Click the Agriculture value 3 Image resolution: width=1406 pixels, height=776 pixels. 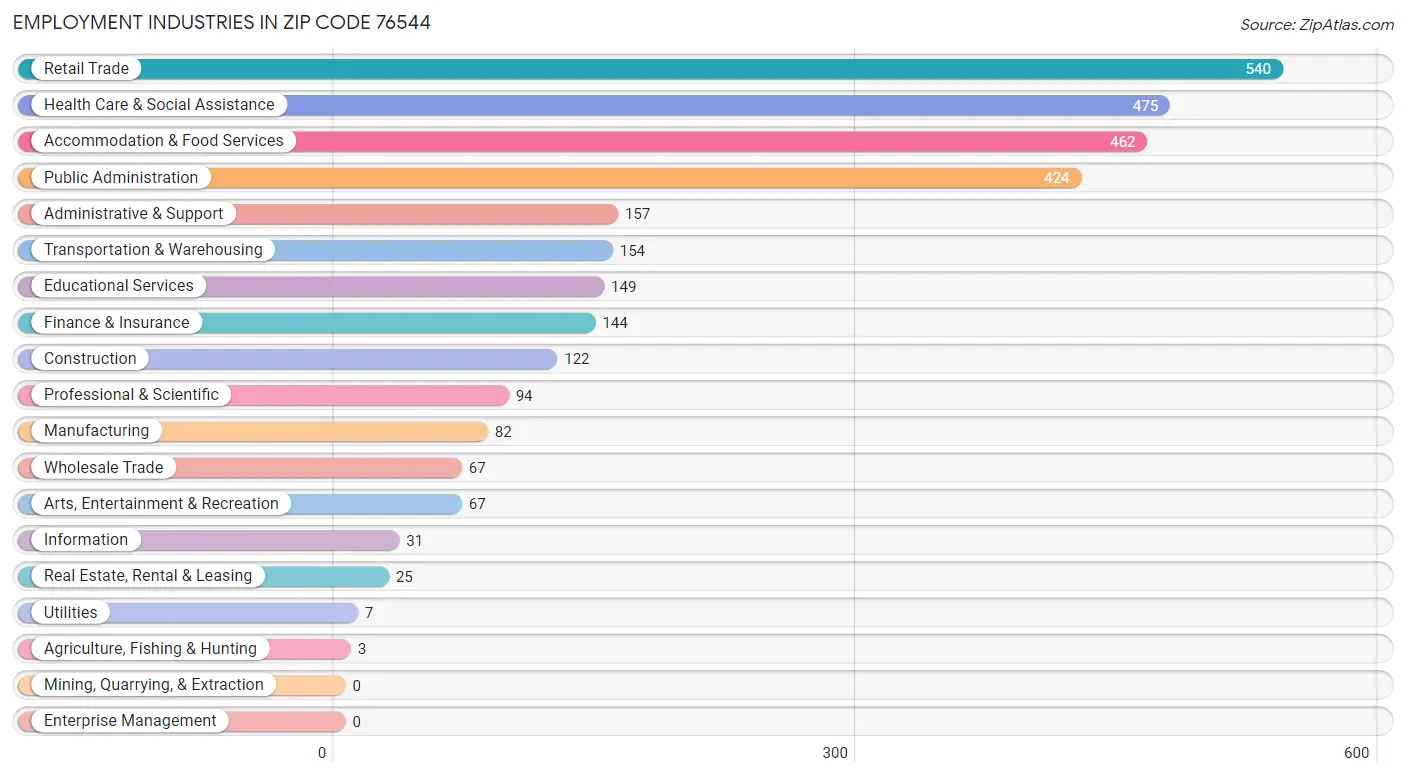[361, 649]
